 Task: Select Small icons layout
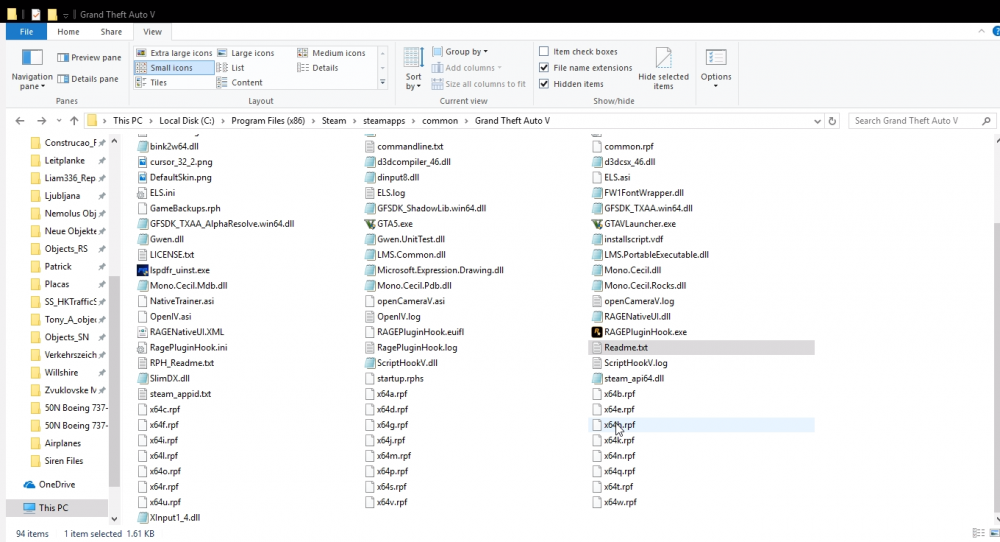click(173, 68)
